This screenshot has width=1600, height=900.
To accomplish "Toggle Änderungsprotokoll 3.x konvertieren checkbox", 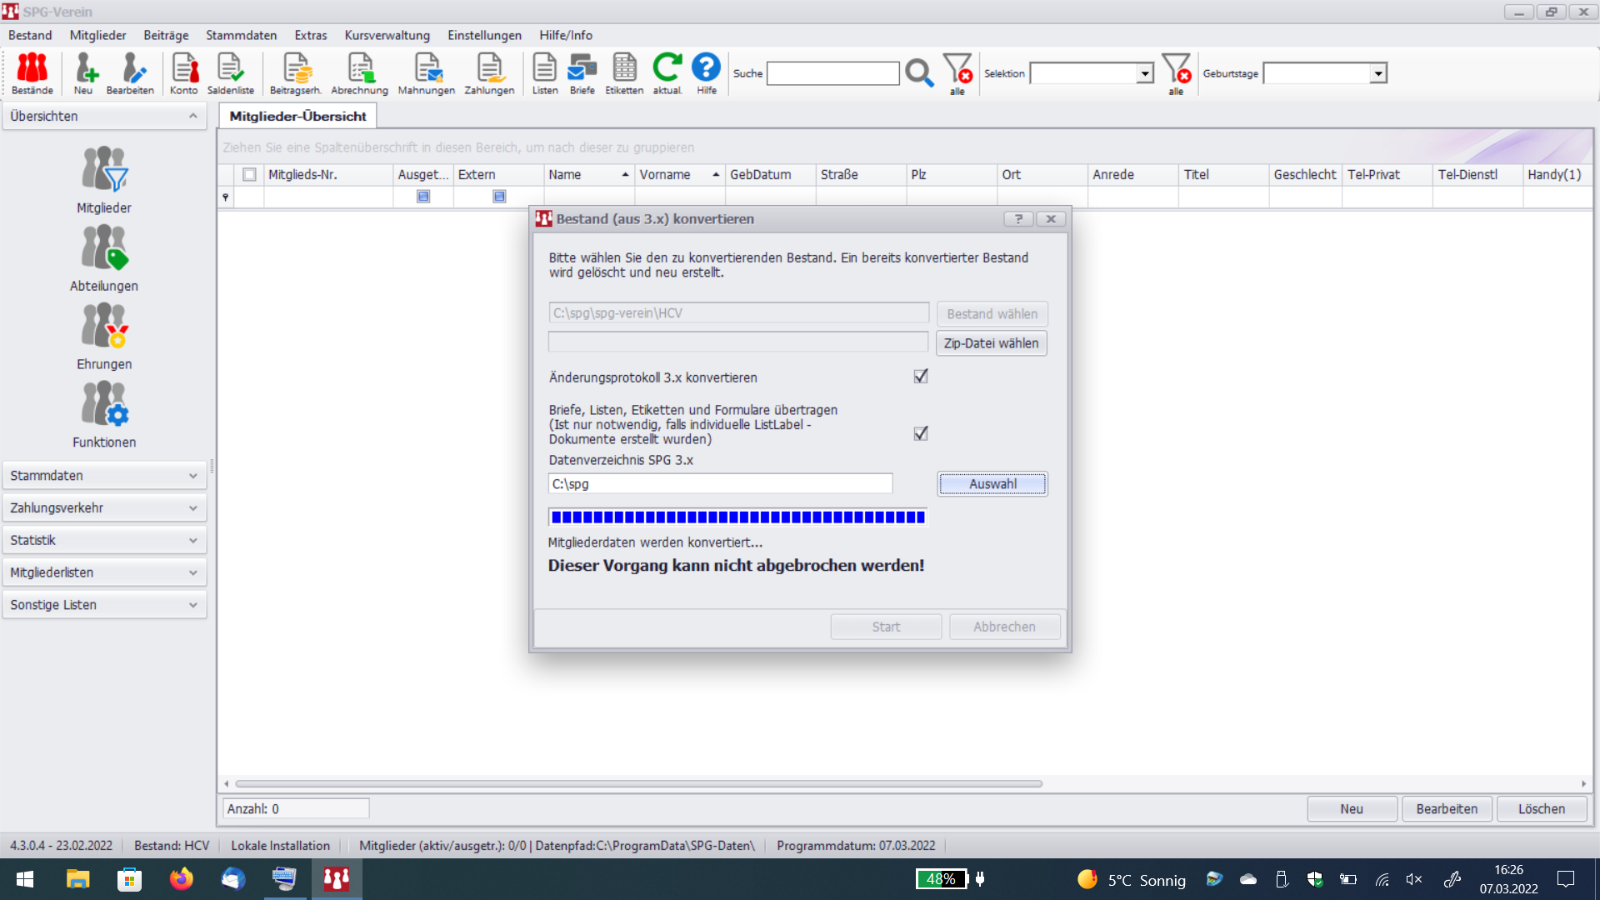I will point(921,376).
